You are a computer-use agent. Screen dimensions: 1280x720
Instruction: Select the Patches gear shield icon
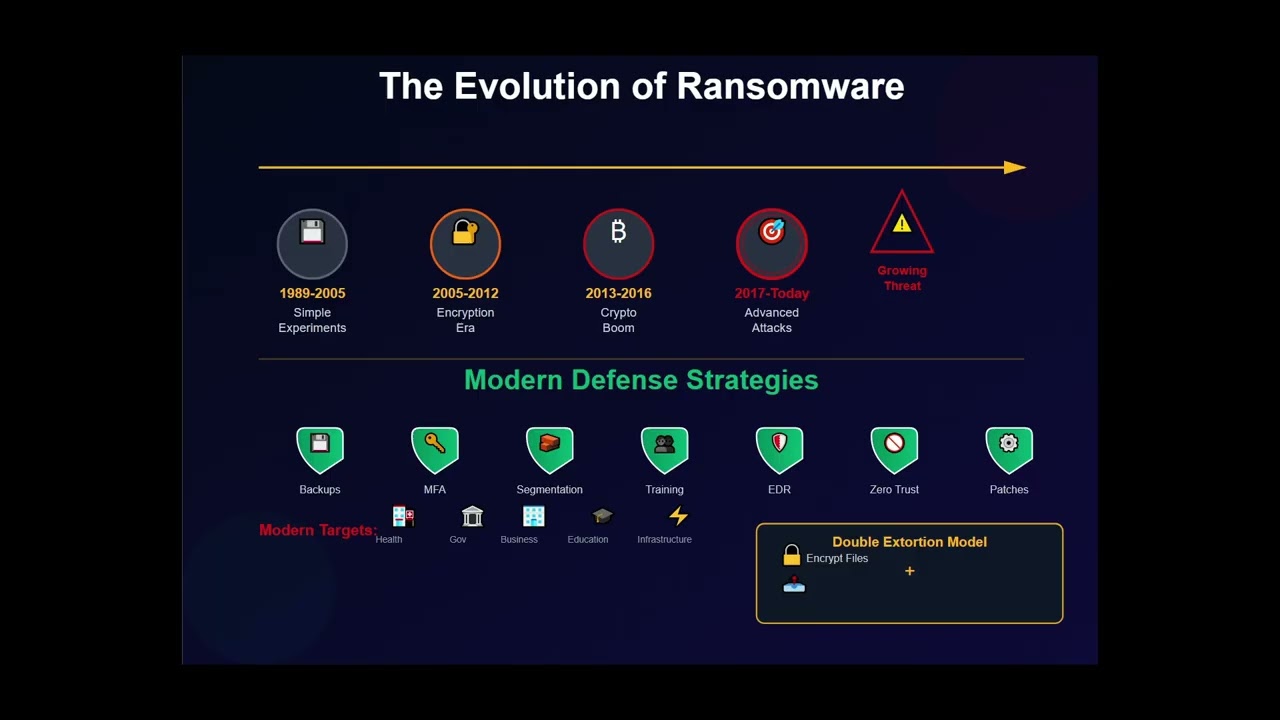(1009, 450)
